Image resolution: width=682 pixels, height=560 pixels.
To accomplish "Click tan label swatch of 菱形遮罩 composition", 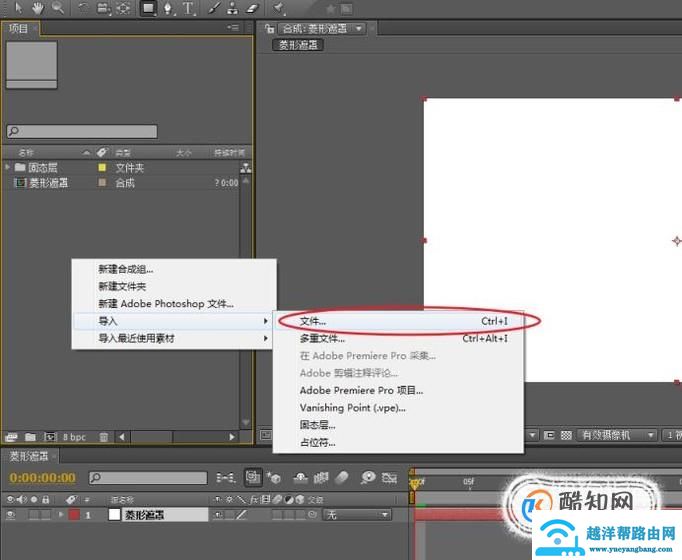I will pyautogui.click(x=102, y=183).
